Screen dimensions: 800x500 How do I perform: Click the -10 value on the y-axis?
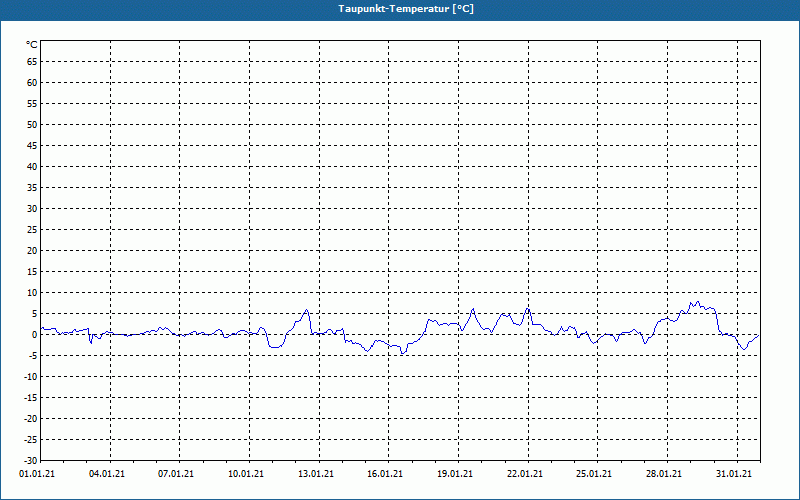31,377
